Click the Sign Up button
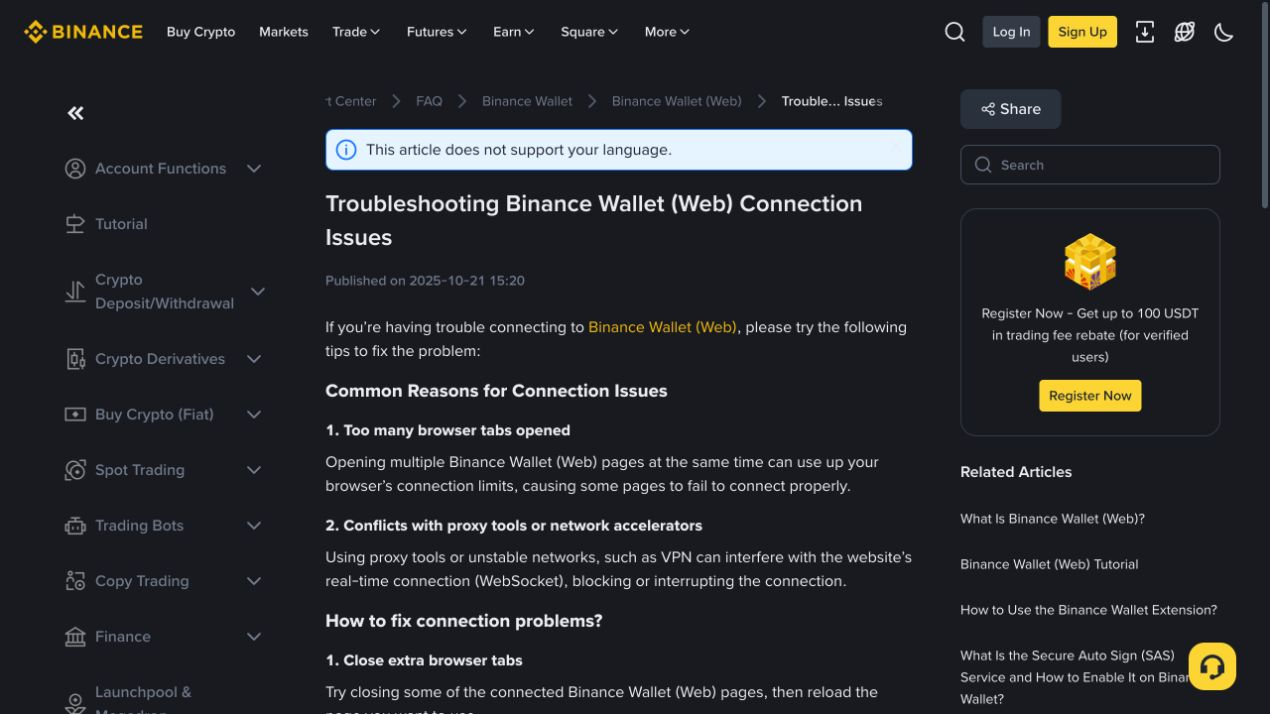The width and height of the screenshot is (1270, 714). click(1082, 32)
